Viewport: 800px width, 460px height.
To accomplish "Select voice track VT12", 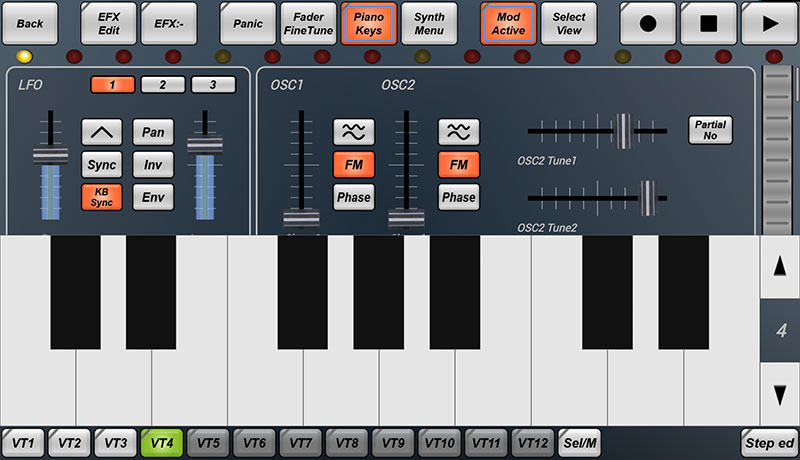I will point(533,443).
